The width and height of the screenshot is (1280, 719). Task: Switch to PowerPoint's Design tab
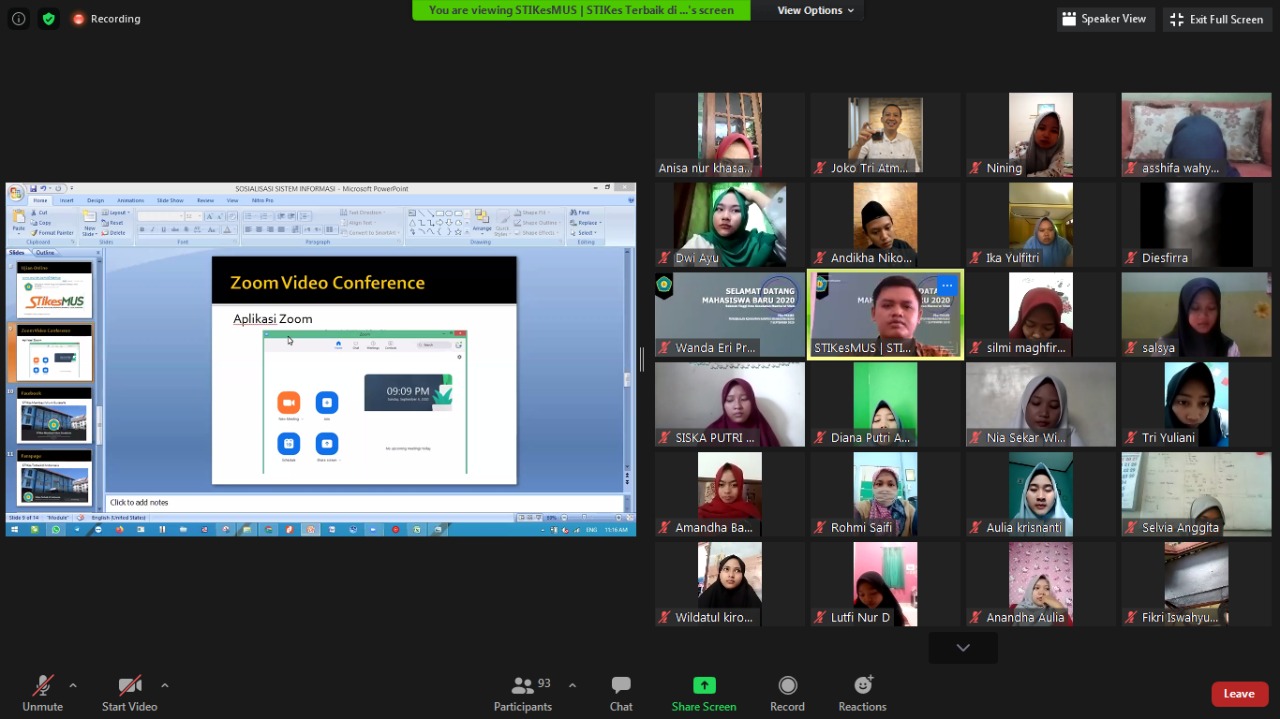tap(95, 201)
